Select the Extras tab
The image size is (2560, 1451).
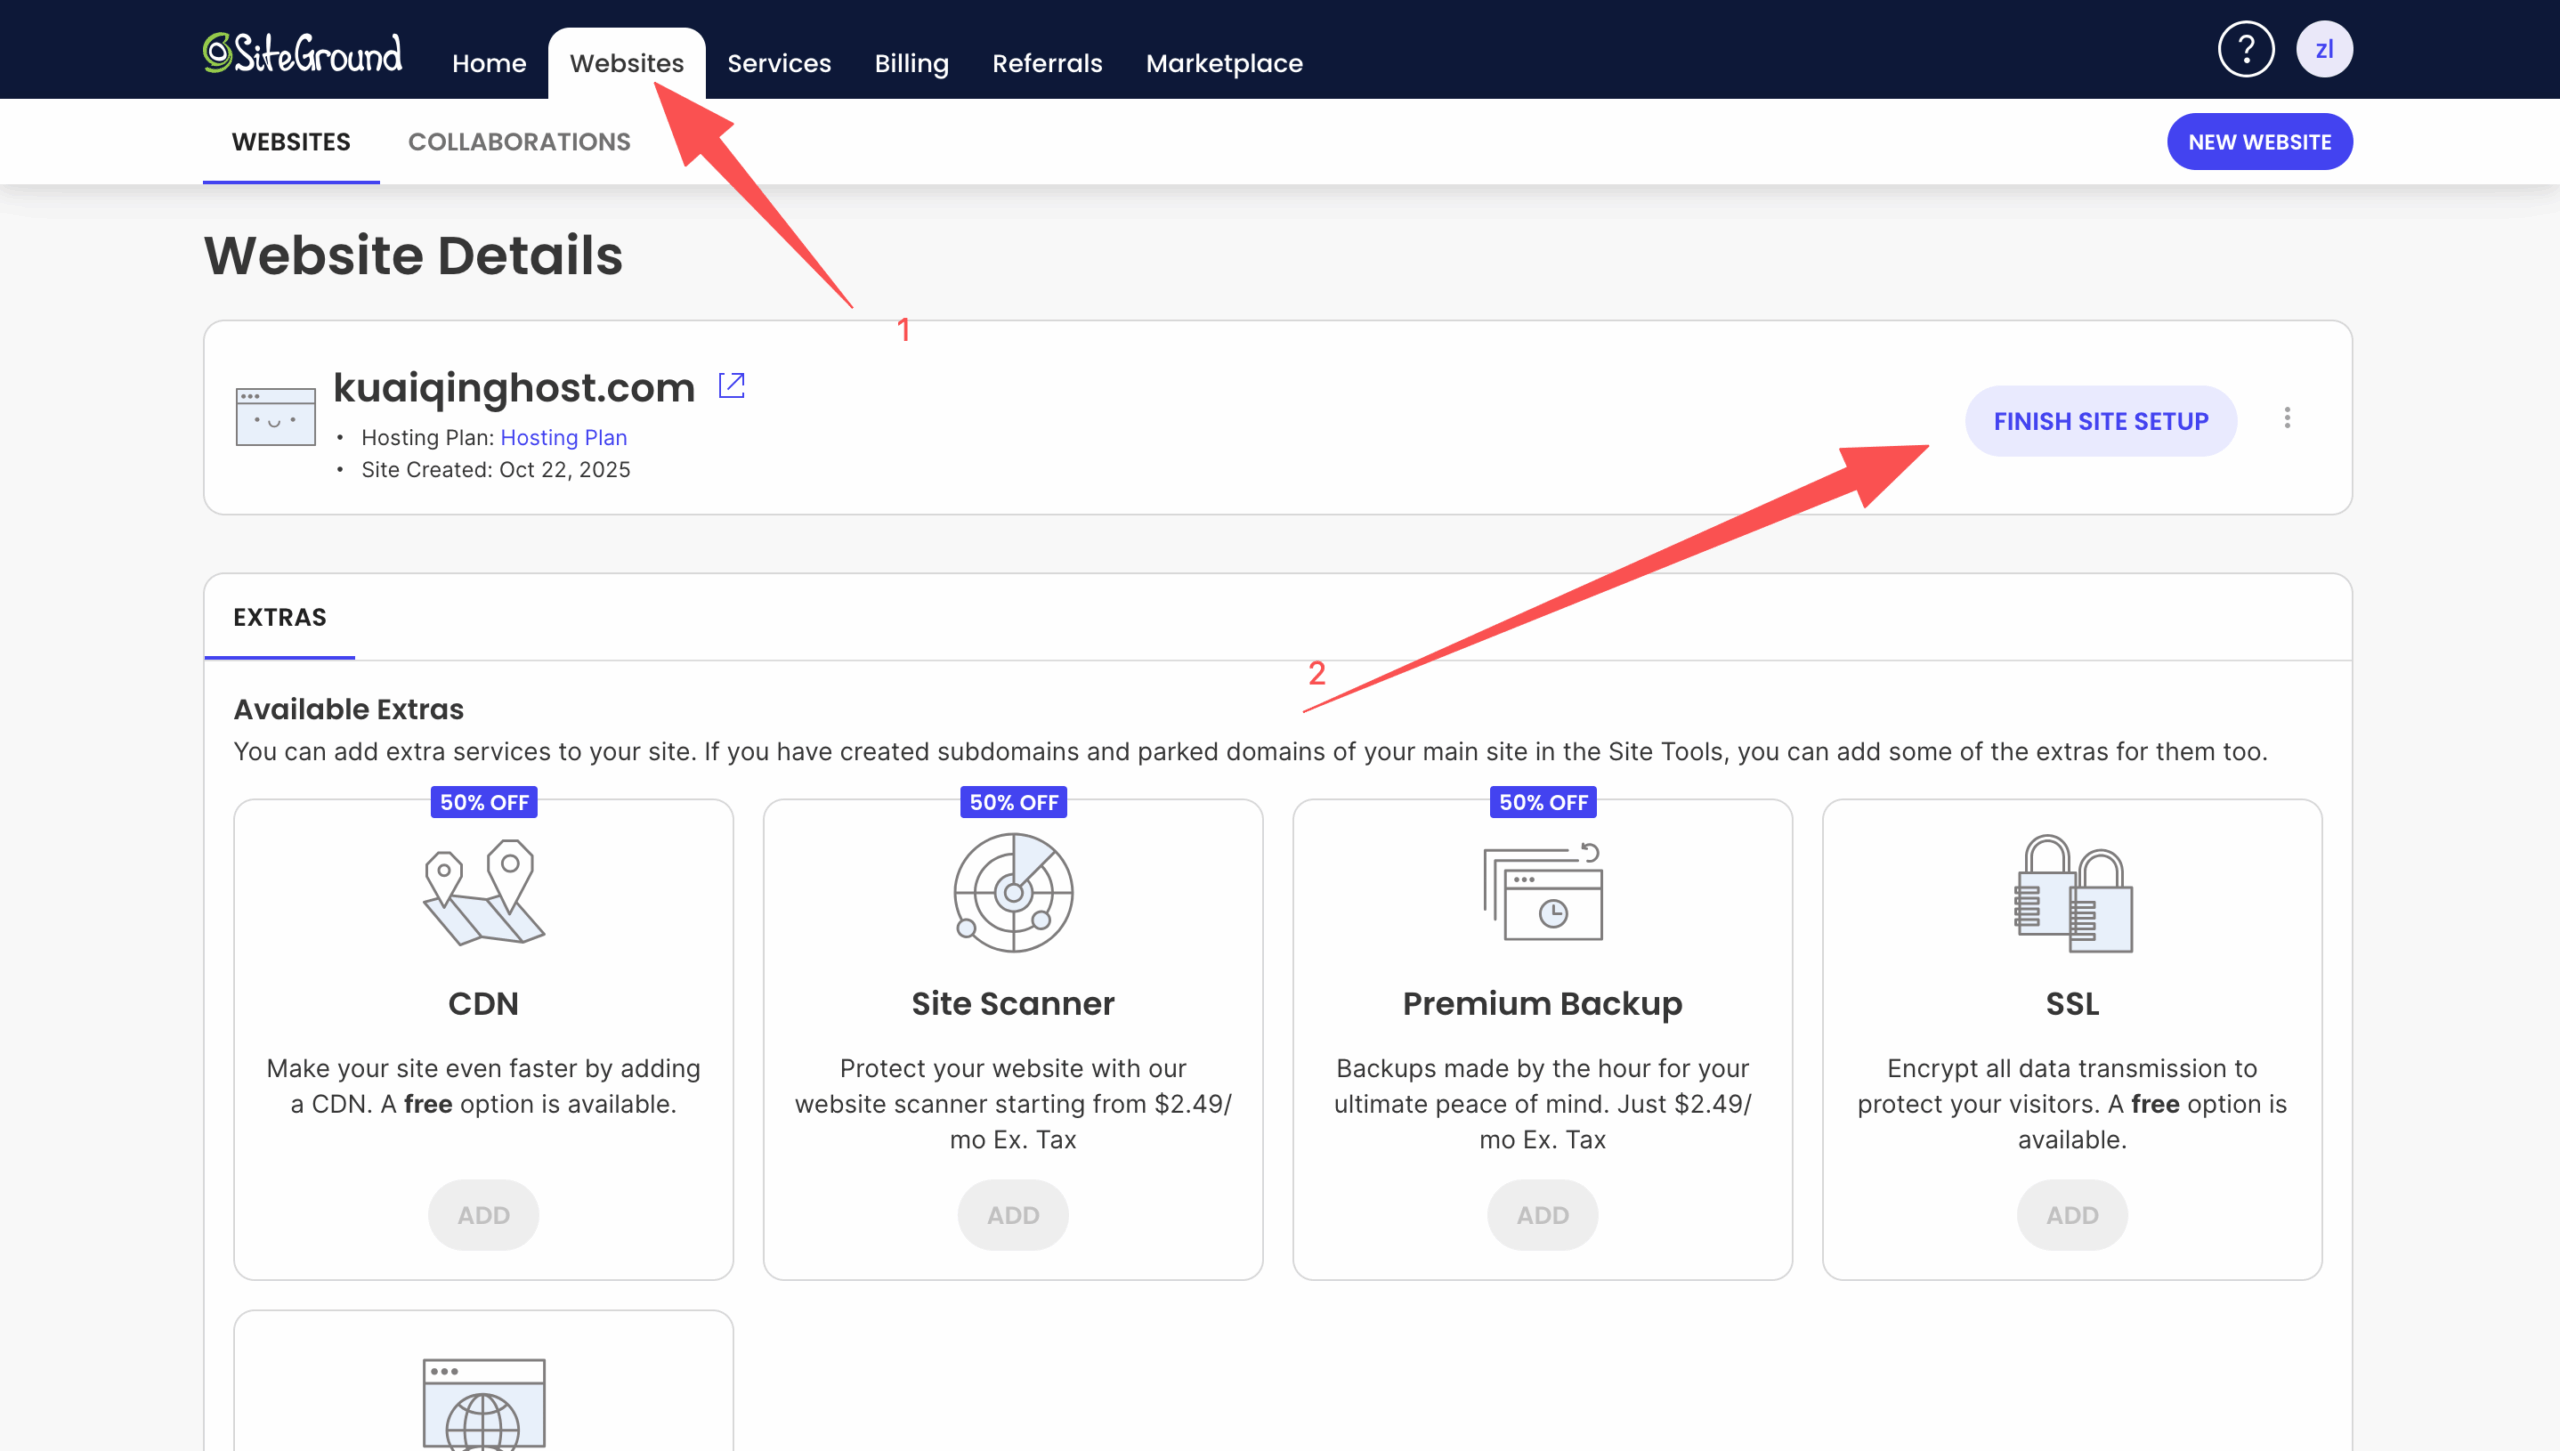279,617
